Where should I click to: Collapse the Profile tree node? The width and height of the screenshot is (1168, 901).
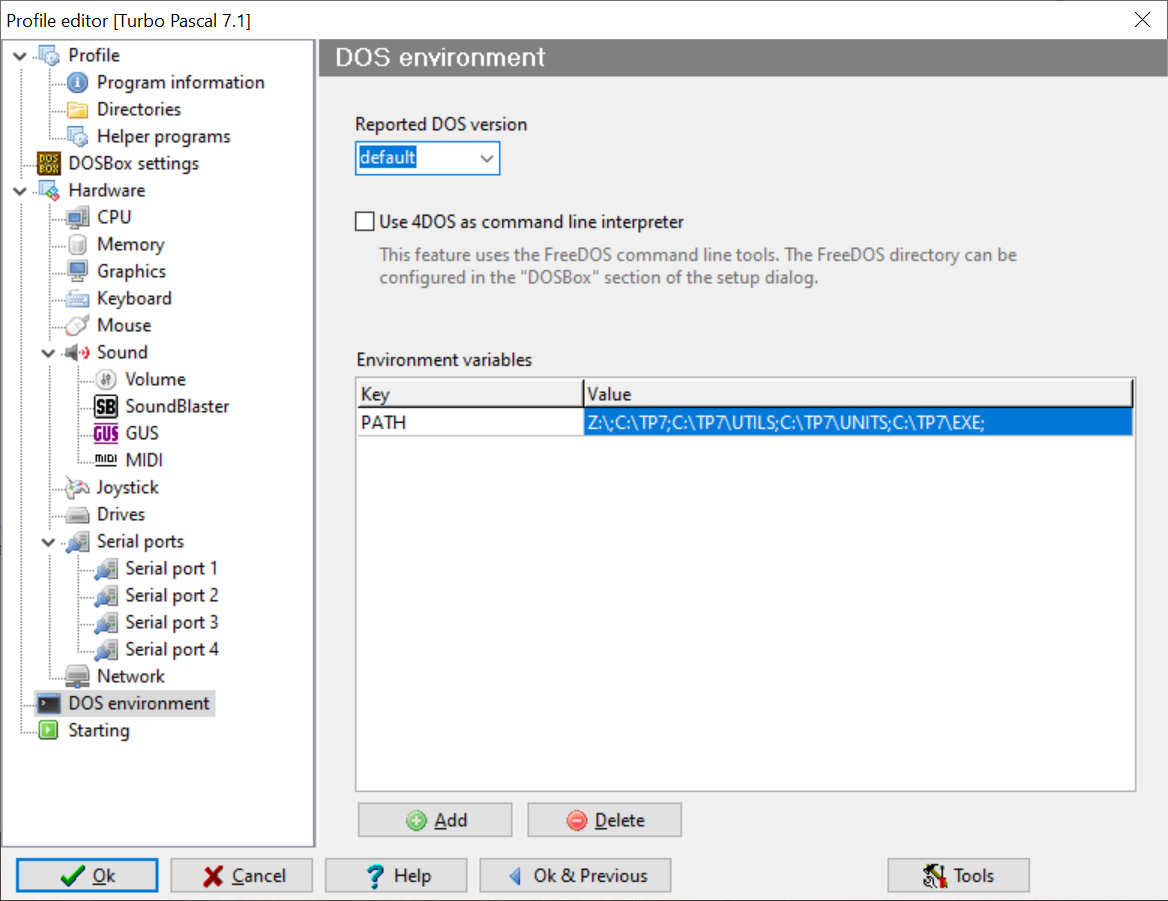pos(20,56)
